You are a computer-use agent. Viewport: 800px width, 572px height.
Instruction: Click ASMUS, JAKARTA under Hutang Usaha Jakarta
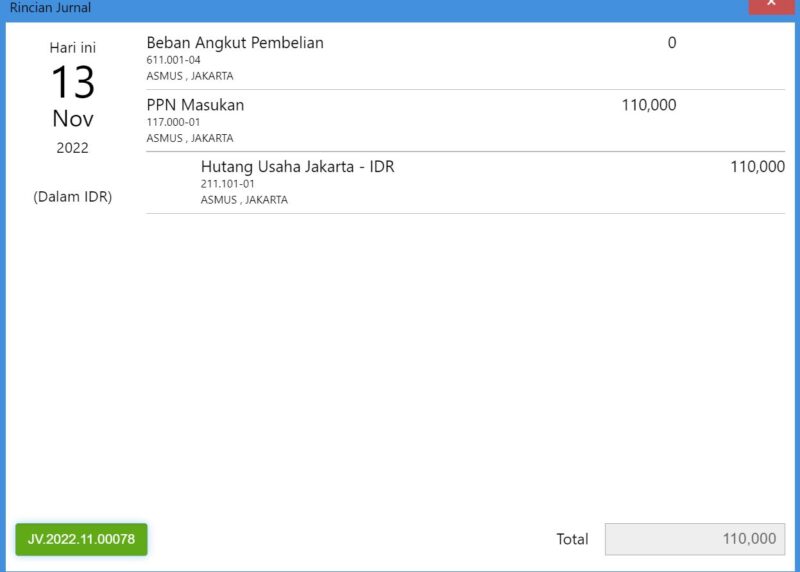point(244,200)
